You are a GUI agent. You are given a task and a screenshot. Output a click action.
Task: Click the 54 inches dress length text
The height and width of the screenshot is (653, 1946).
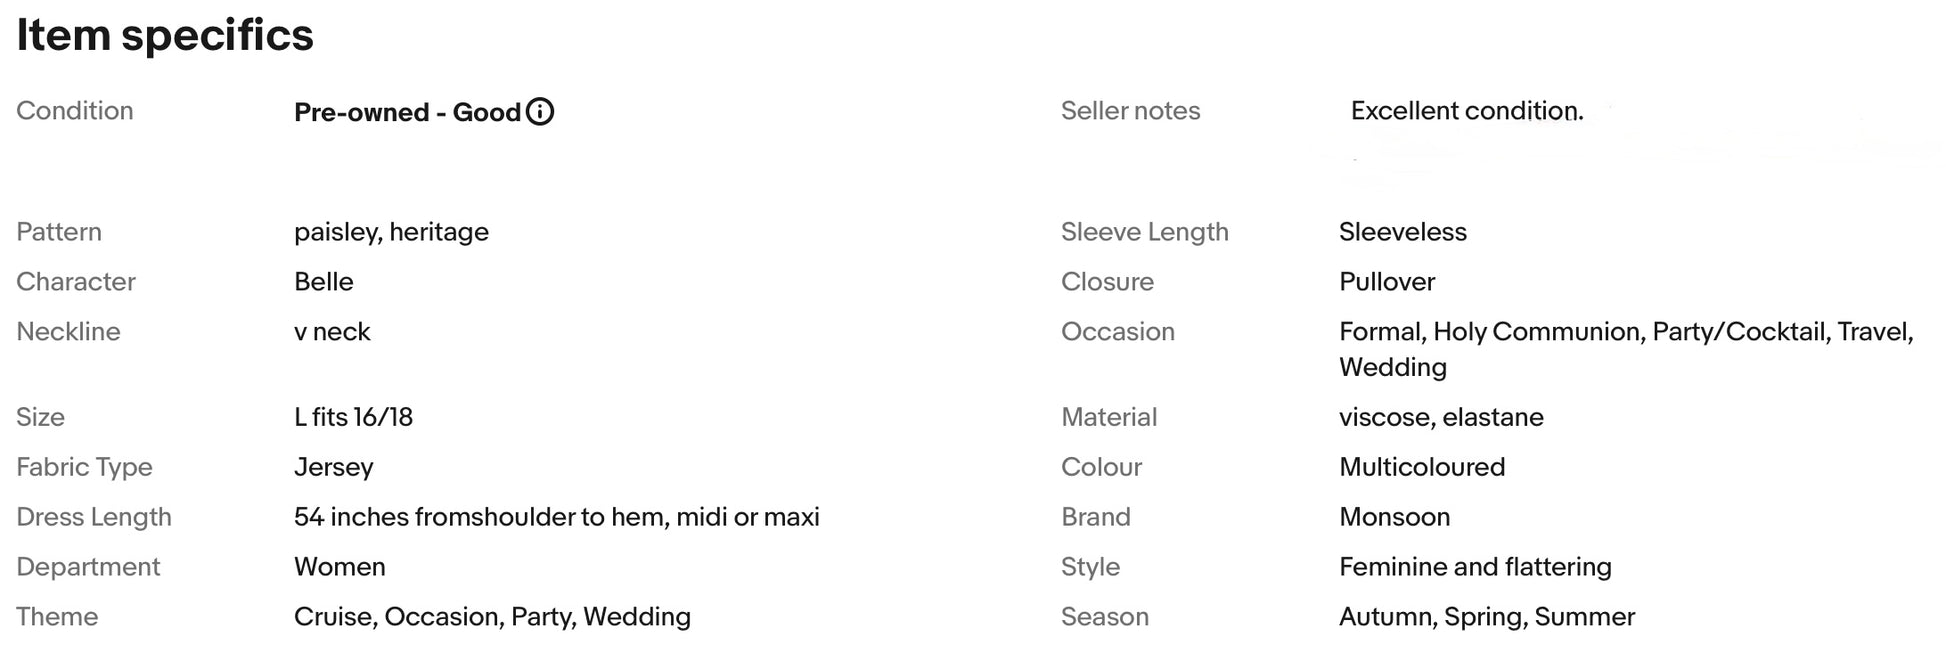[x=557, y=517]
